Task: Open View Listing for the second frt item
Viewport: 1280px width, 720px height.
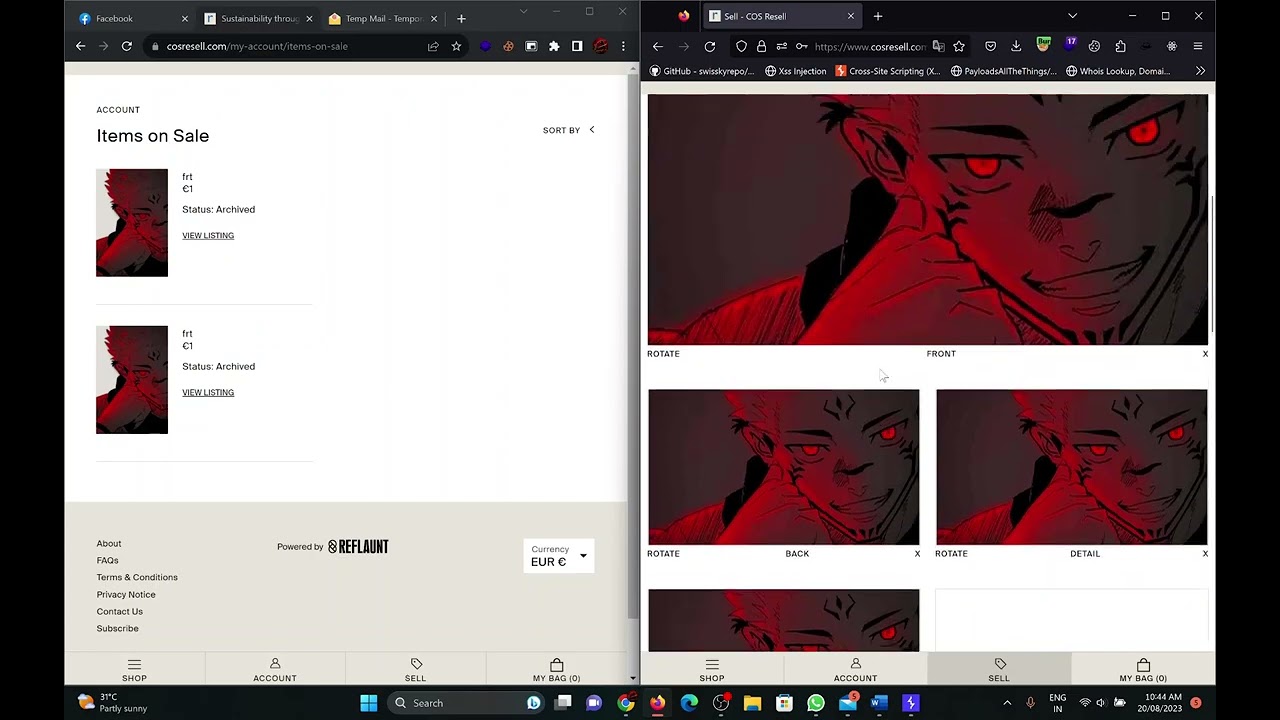Action: coord(208,392)
